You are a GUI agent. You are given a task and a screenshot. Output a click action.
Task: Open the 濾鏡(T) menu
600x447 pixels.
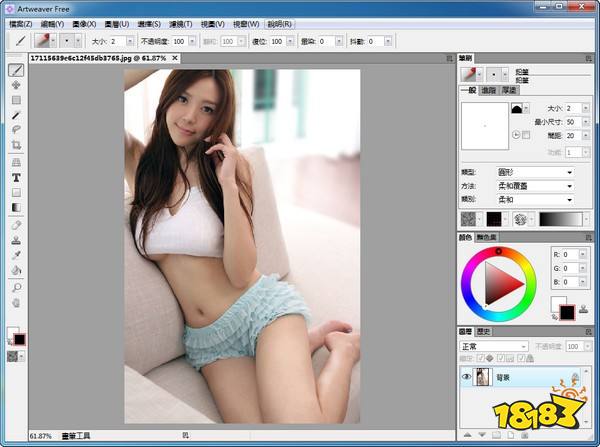(x=181, y=24)
